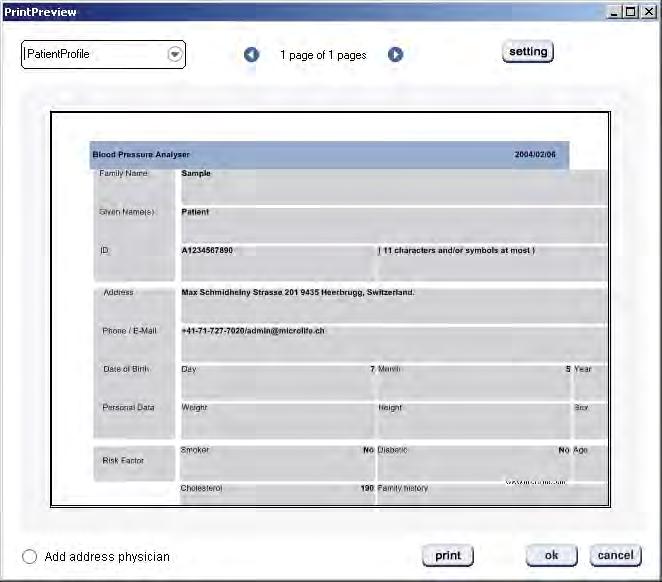Viewport: 662px width, 582px height.
Task: Close the PrintPreview window
Action: [648, 12]
